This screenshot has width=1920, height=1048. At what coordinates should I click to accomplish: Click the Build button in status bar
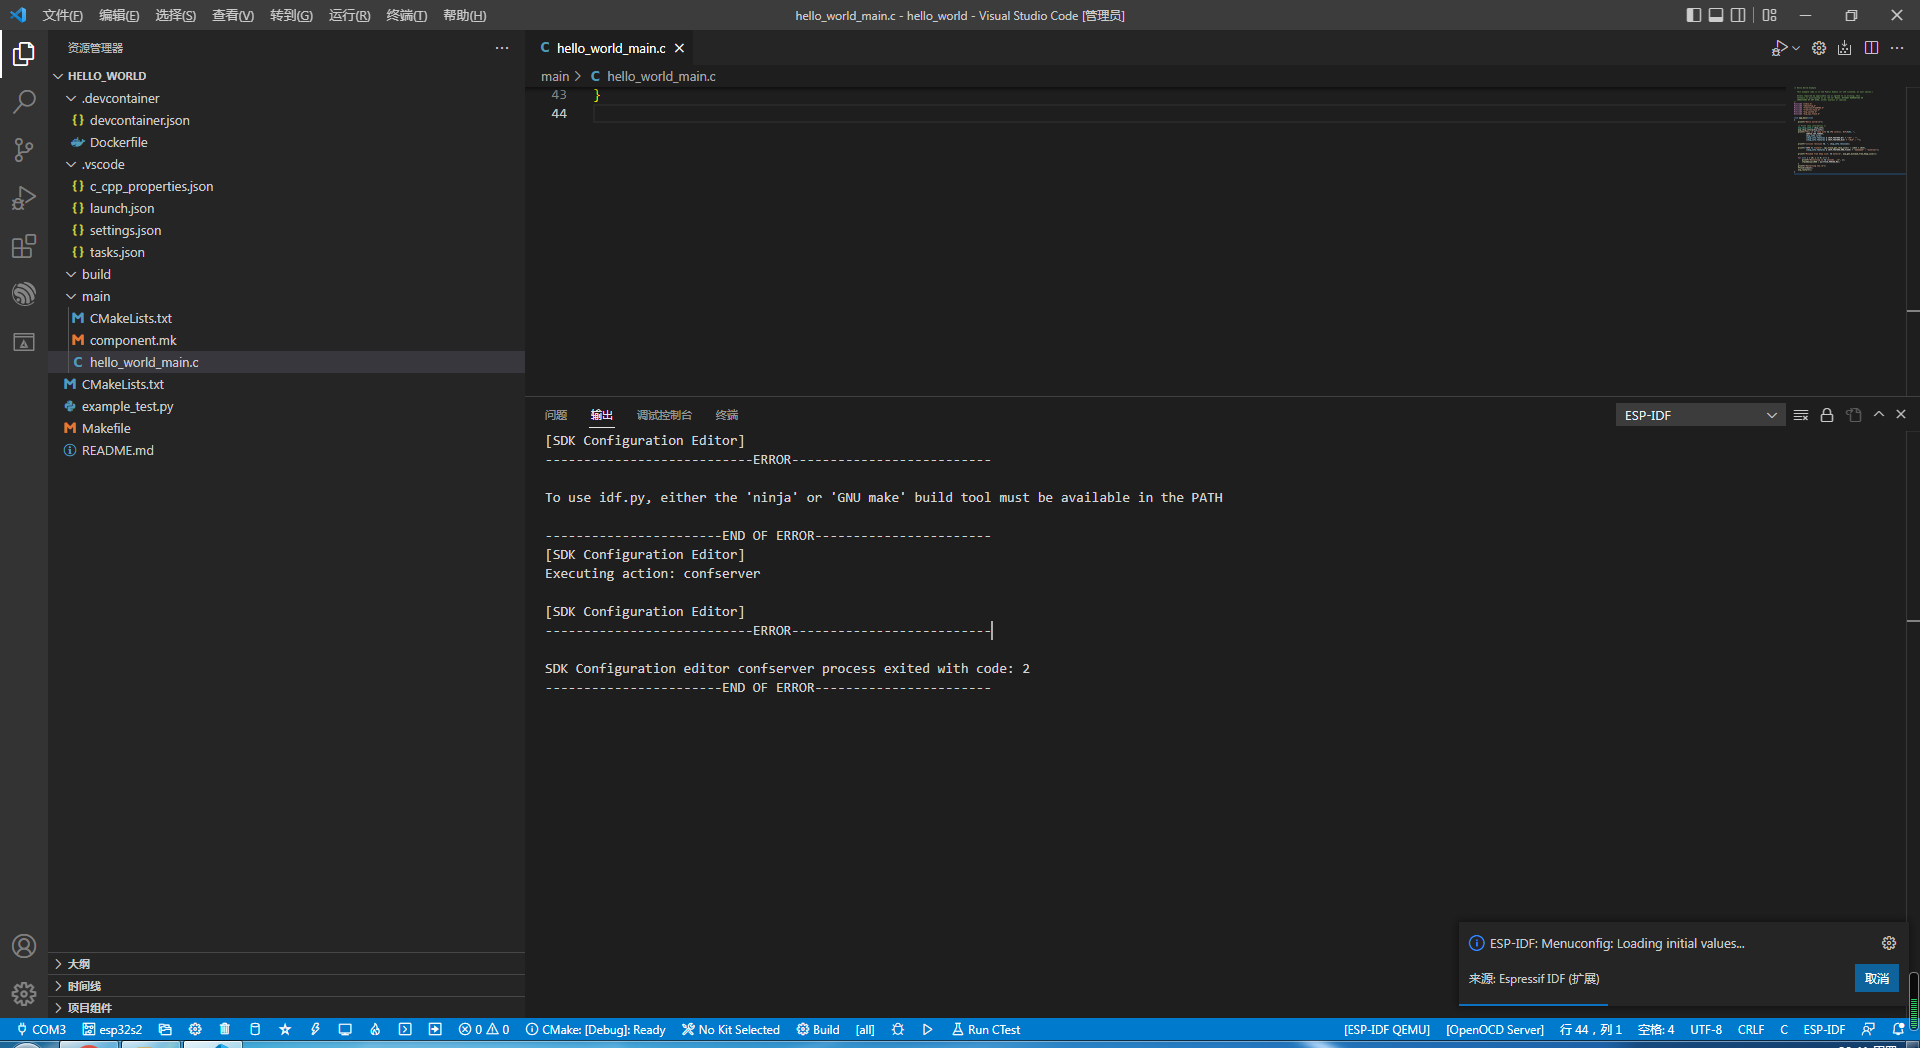point(818,1029)
